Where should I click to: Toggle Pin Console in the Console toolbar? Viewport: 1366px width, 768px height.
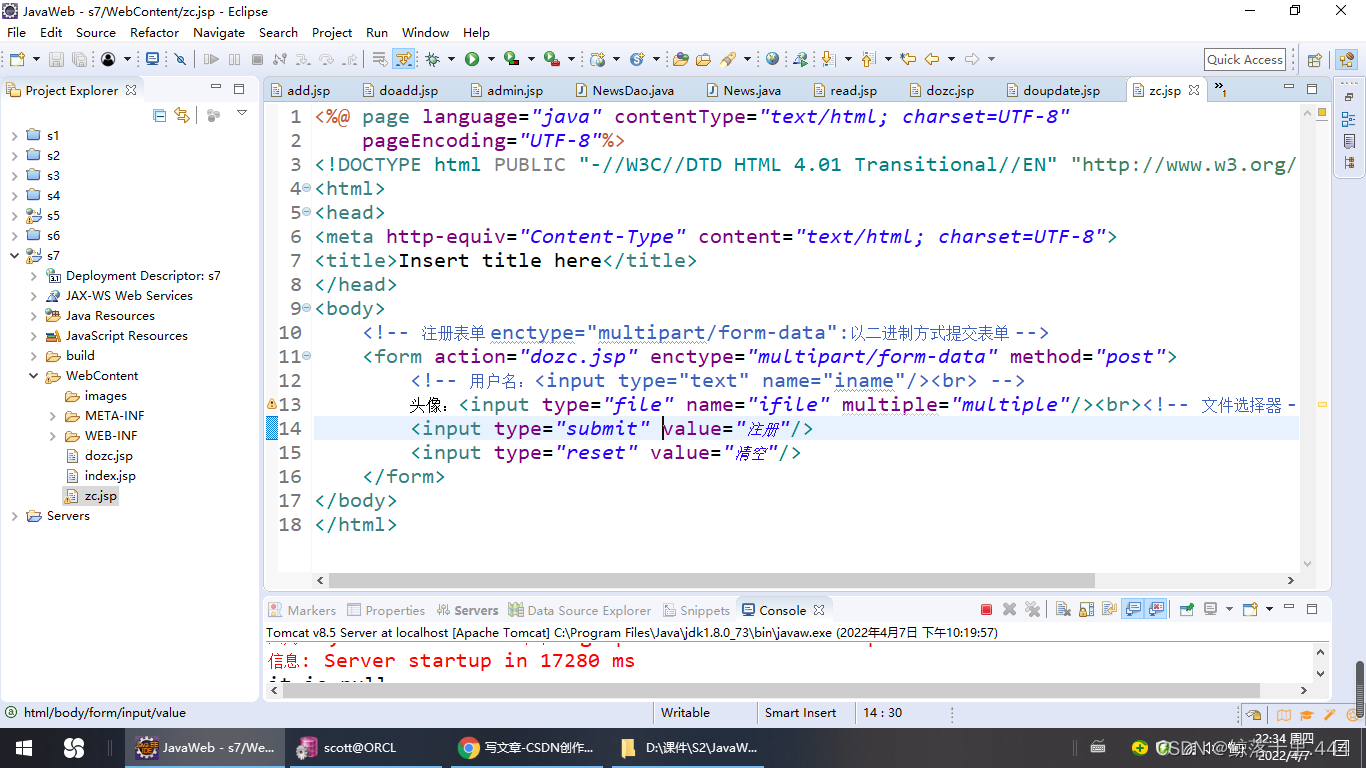(x=1185, y=609)
